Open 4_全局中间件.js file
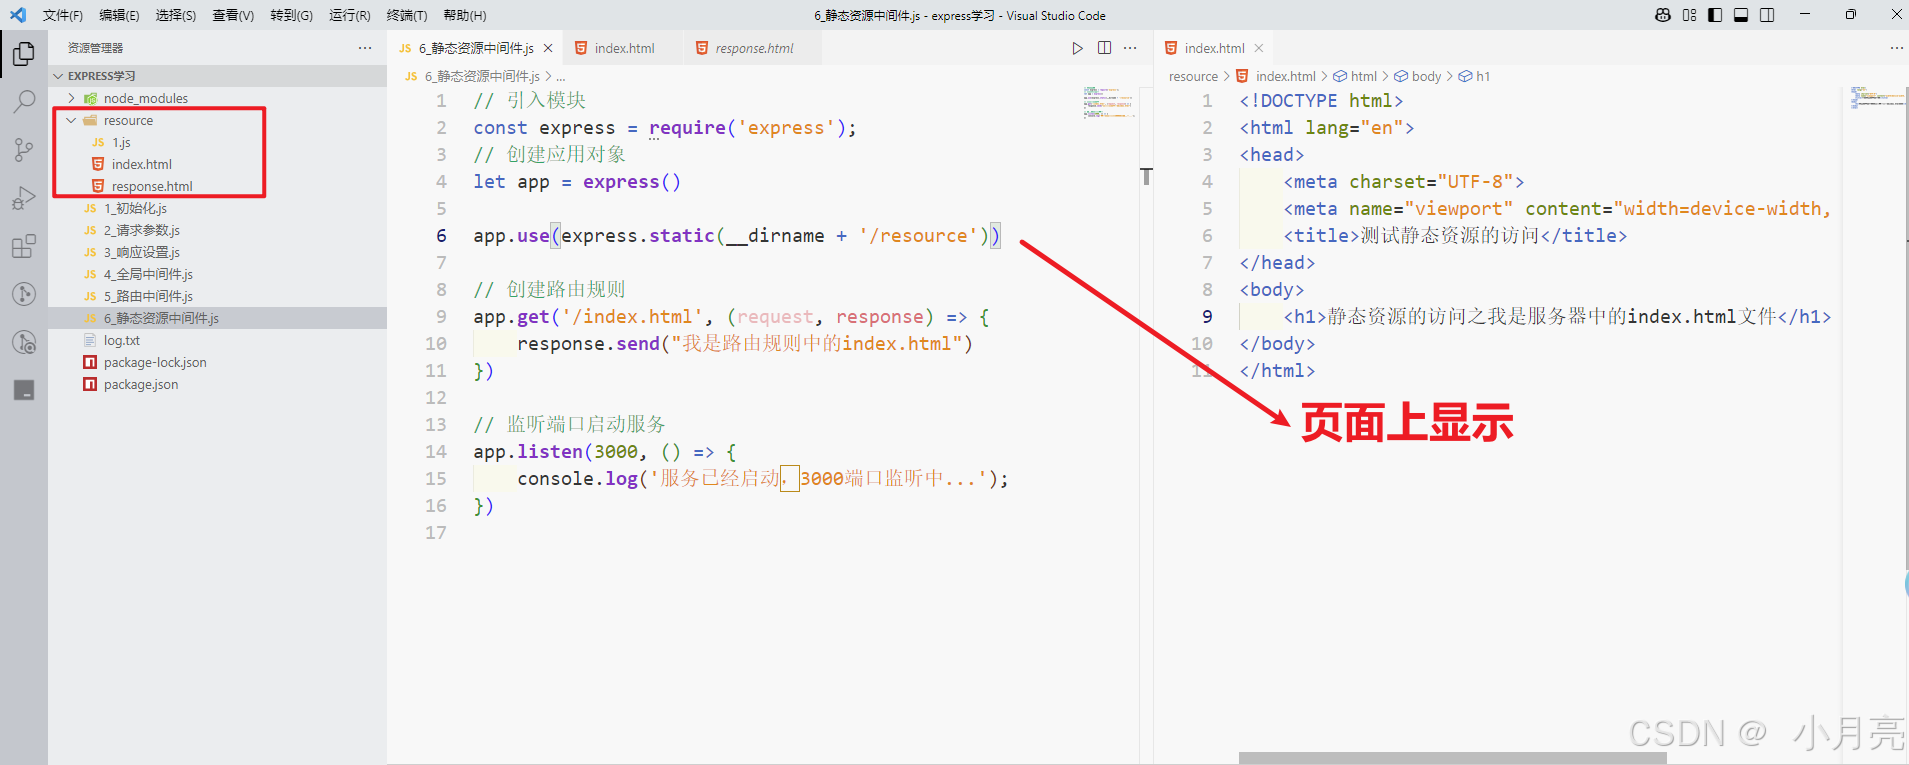 pyautogui.click(x=218, y=274)
